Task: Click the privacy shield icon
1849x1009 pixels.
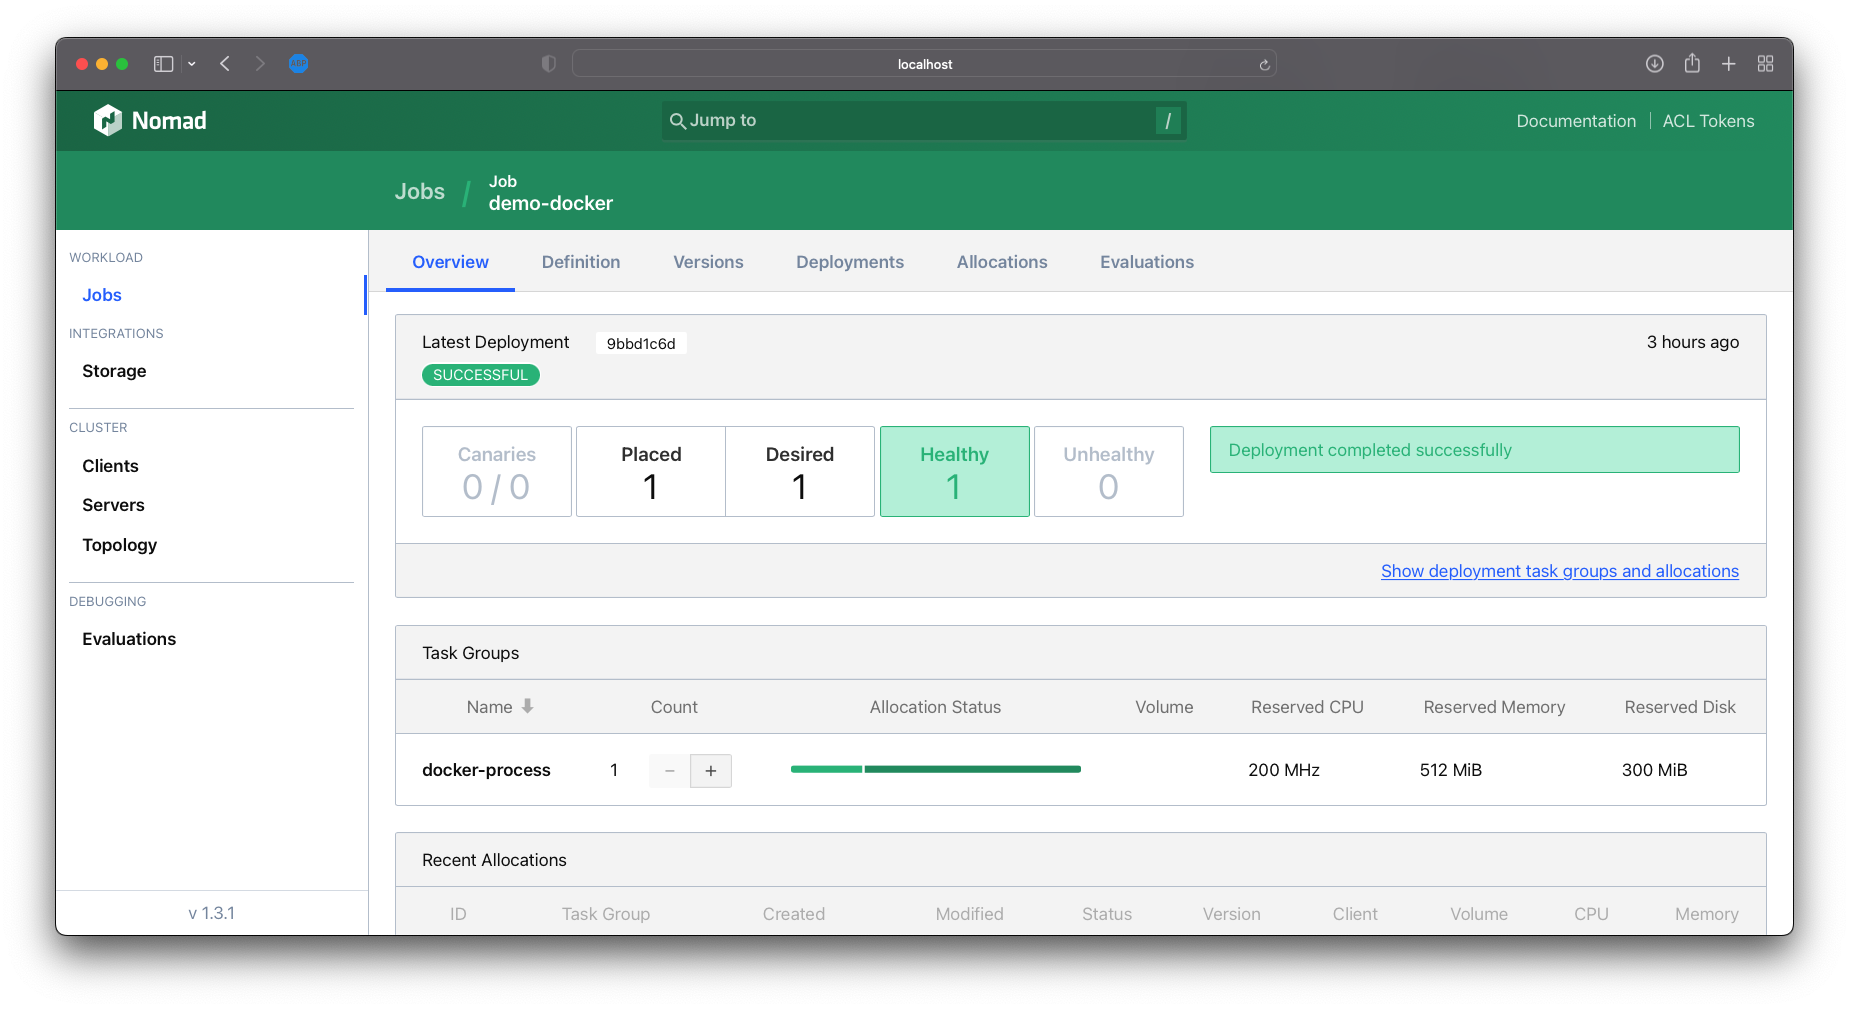Action: coord(548,64)
